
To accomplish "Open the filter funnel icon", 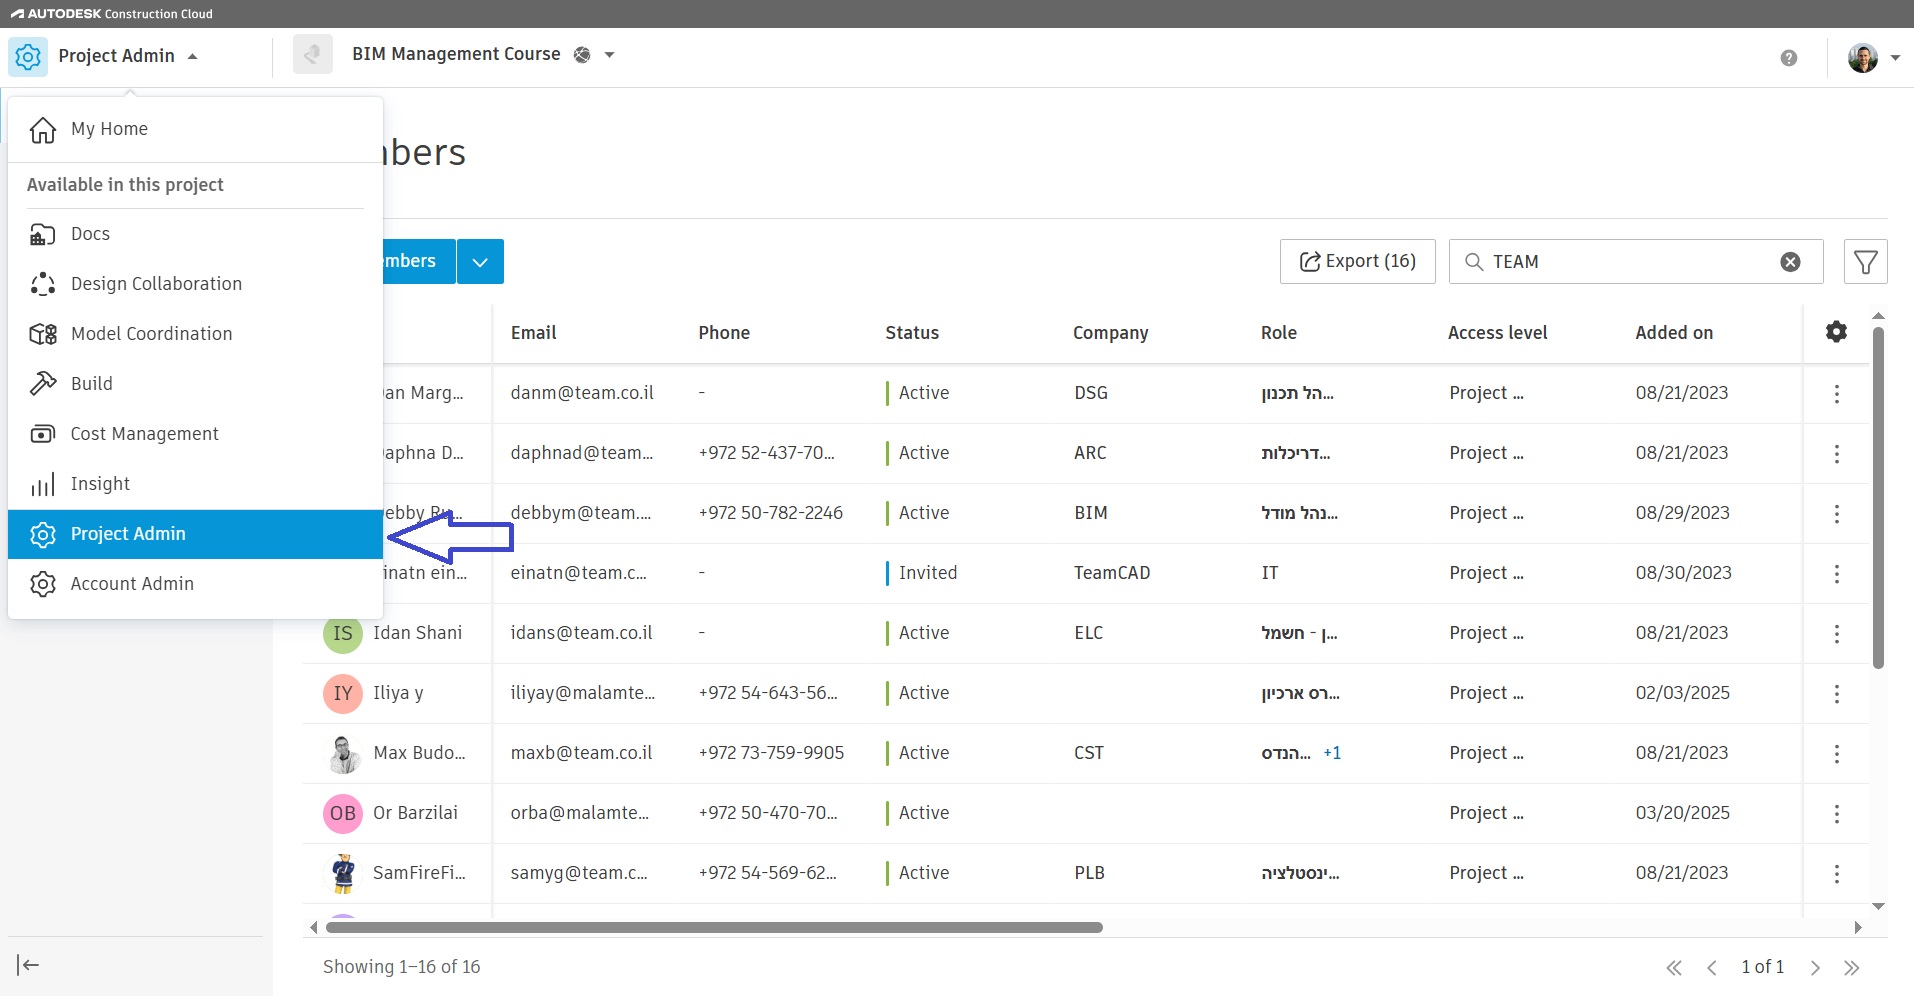I will coord(1865,262).
